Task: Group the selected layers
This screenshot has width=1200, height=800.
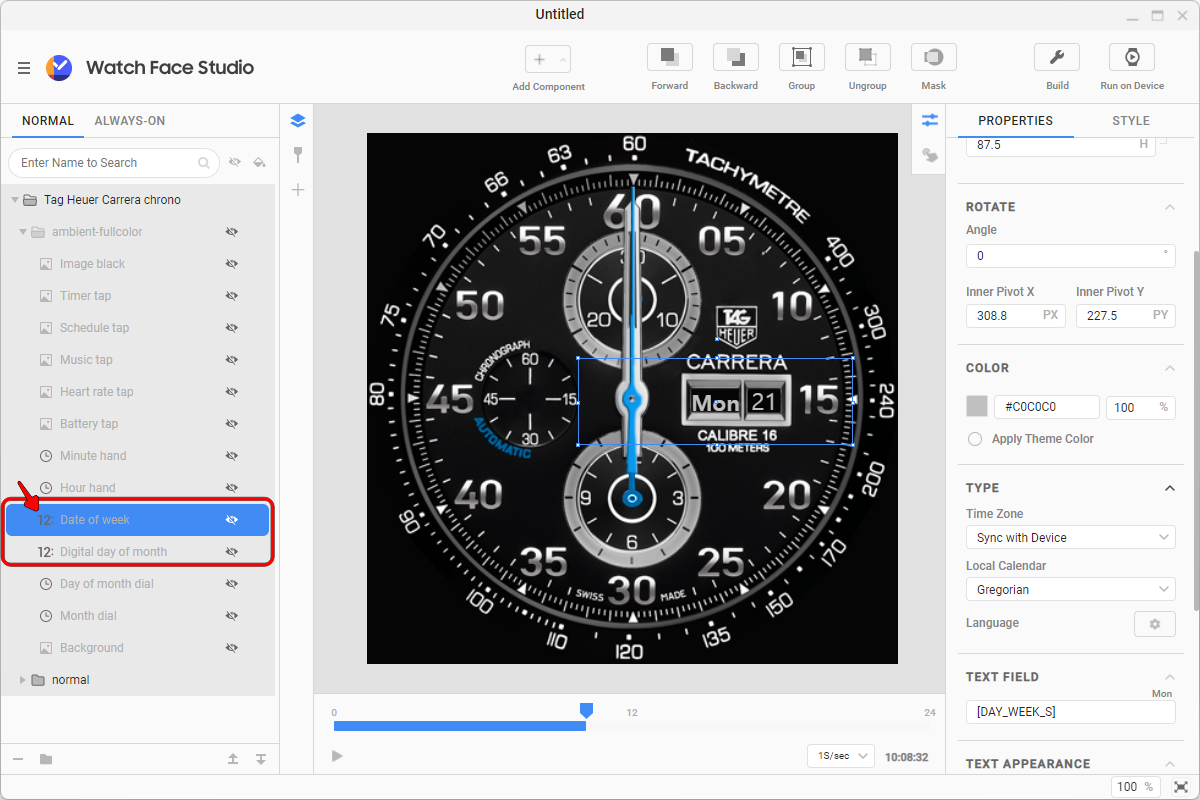Action: [802, 57]
